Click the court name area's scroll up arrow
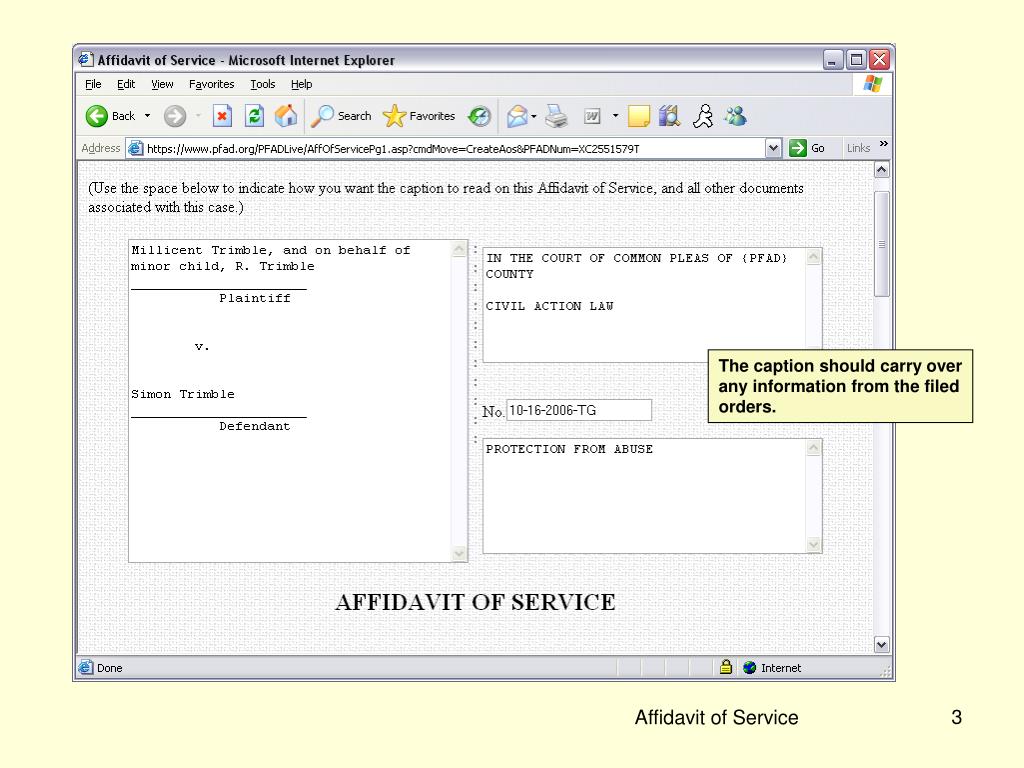1024x768 pixels. click(814, 257)
